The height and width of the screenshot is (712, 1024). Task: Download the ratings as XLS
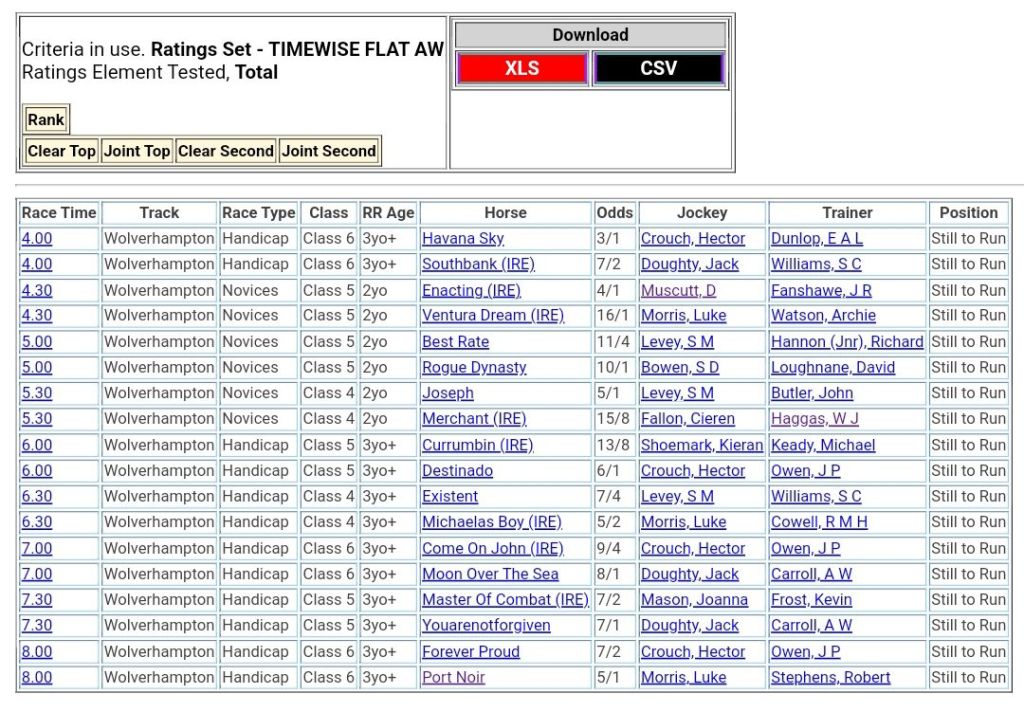click(x=521, y=68)
